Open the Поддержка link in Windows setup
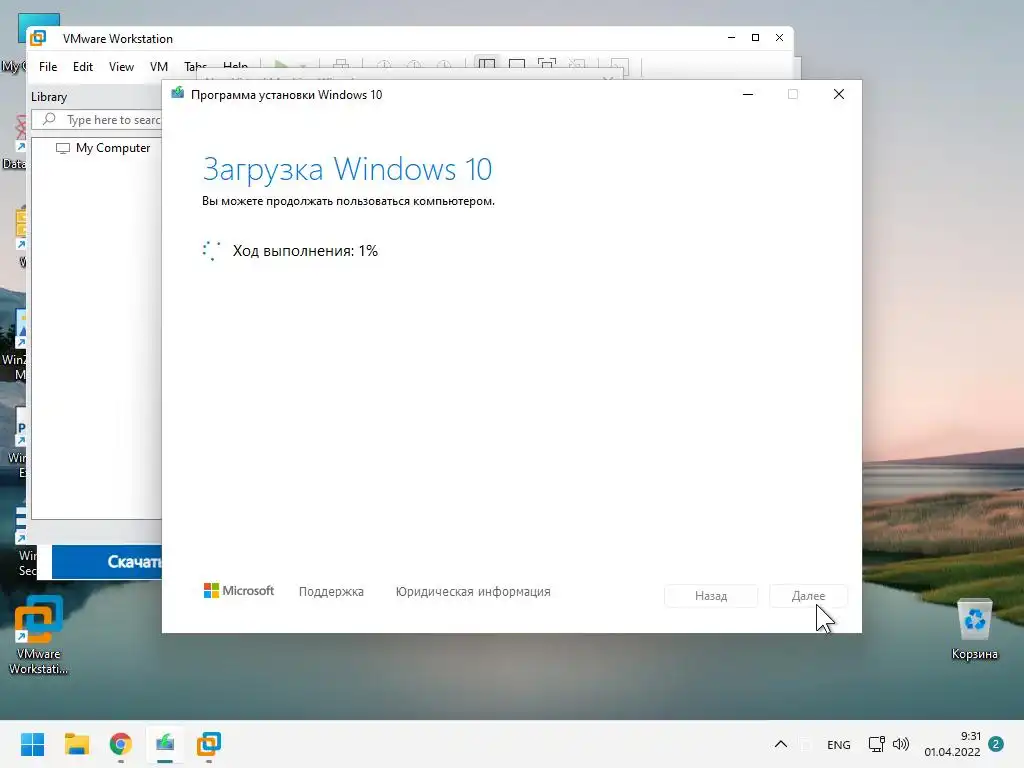 coord(331,592)
